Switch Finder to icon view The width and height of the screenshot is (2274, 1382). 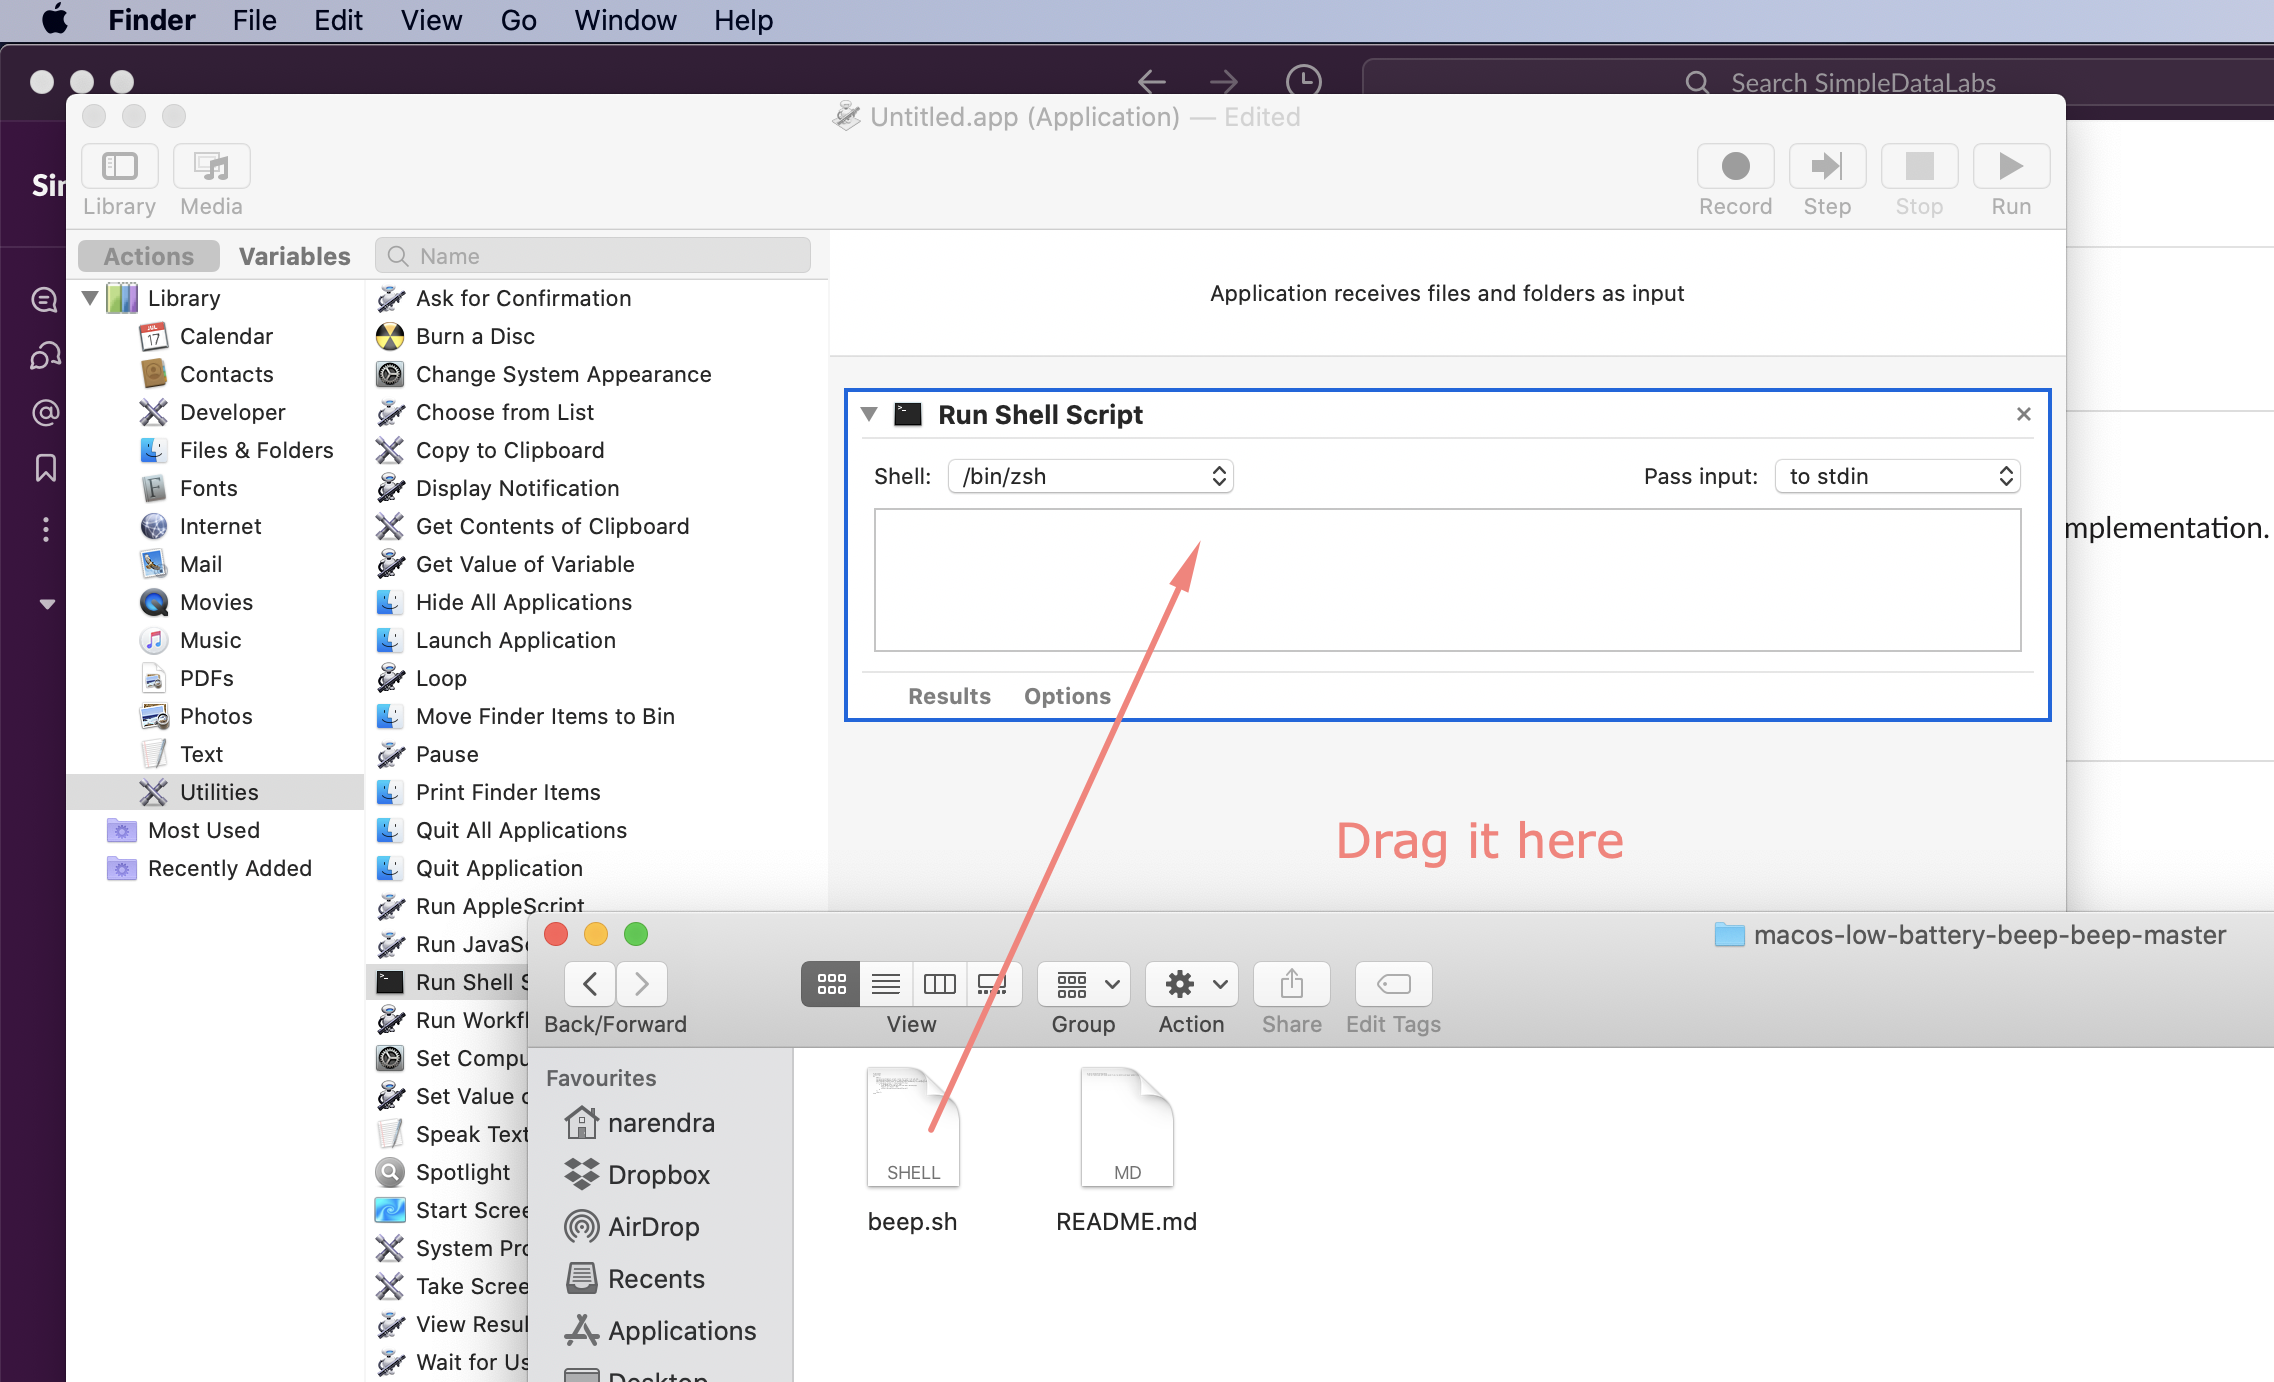(x=831, y=984)
